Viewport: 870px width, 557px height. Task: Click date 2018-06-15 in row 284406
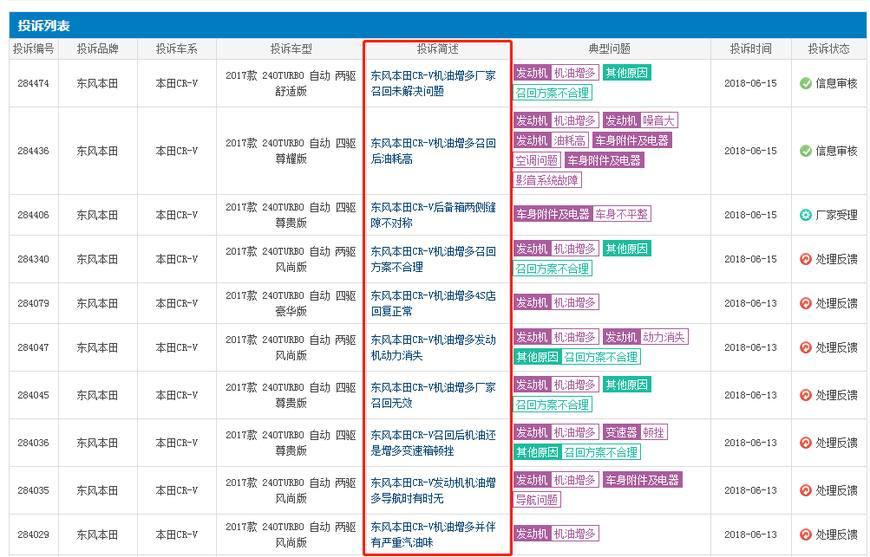click(x=751, y=215)
